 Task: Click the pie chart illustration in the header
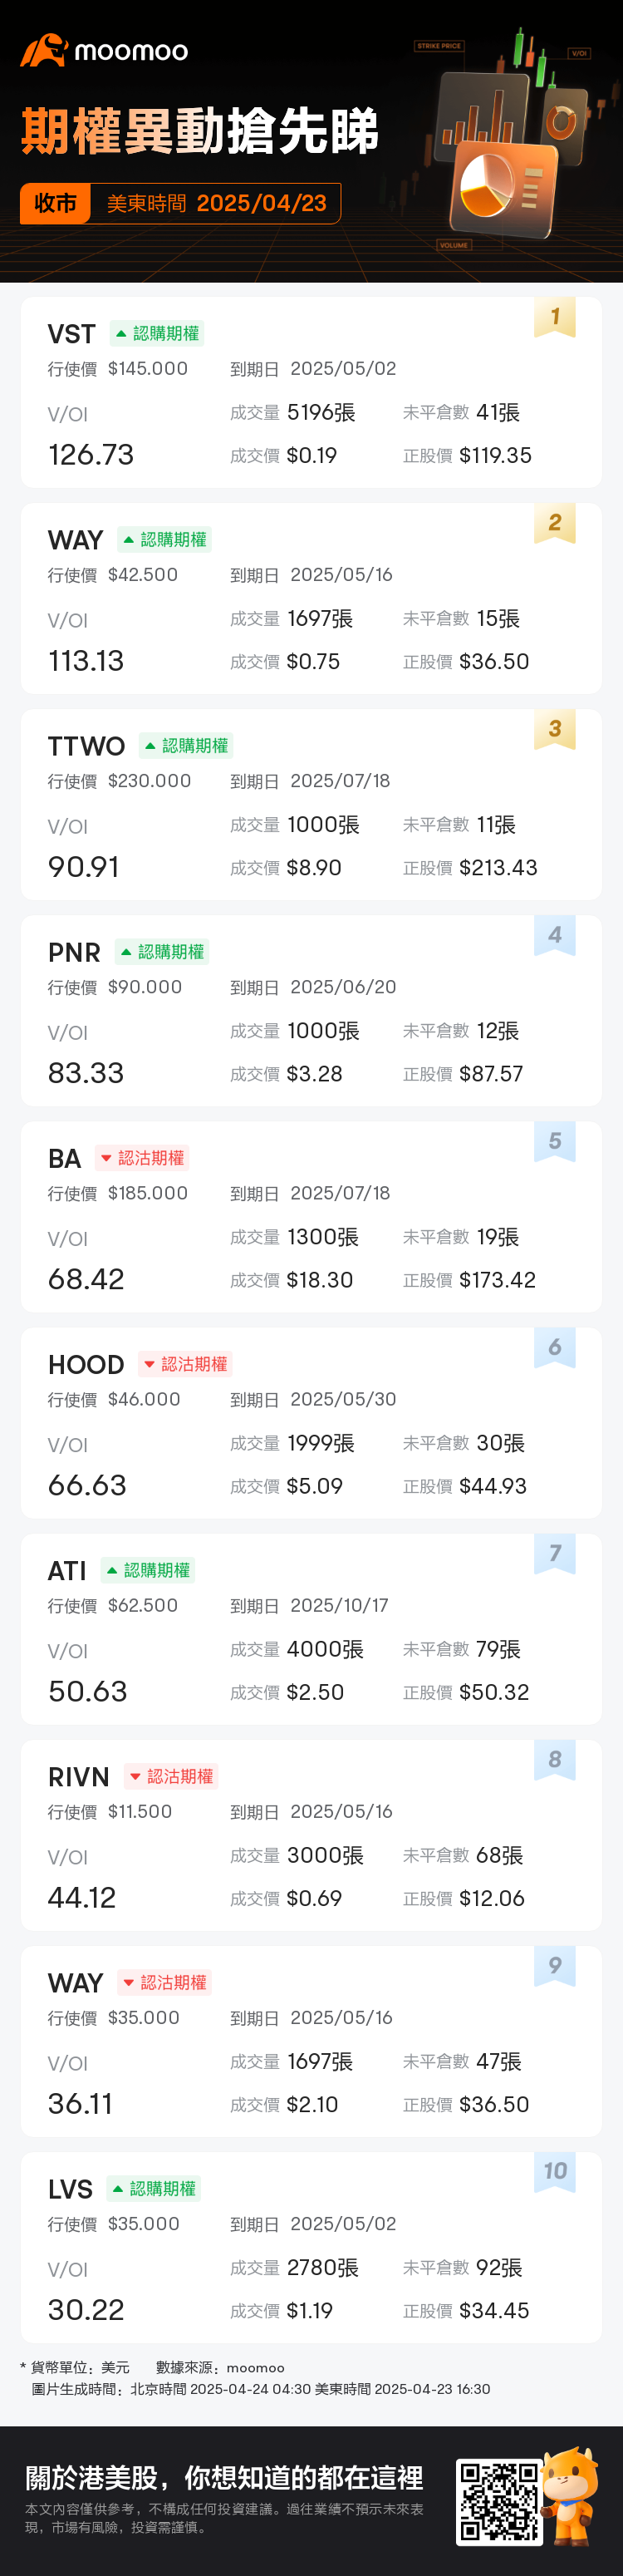coord(487,185)
